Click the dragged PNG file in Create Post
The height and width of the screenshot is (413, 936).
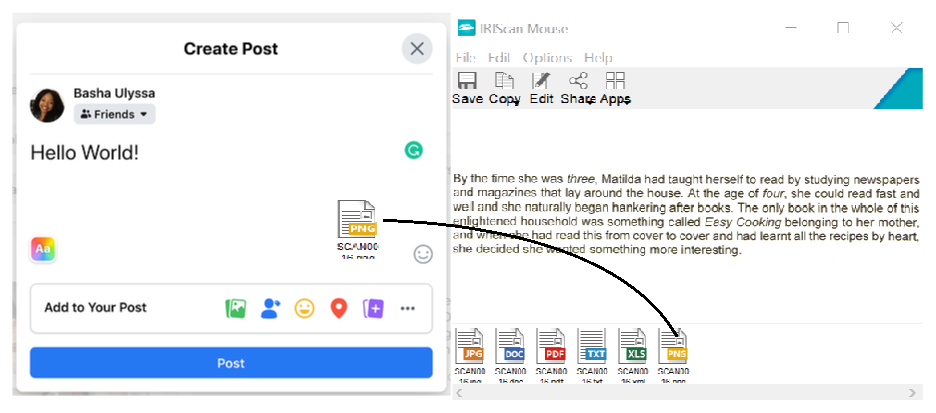coord(358,228)
